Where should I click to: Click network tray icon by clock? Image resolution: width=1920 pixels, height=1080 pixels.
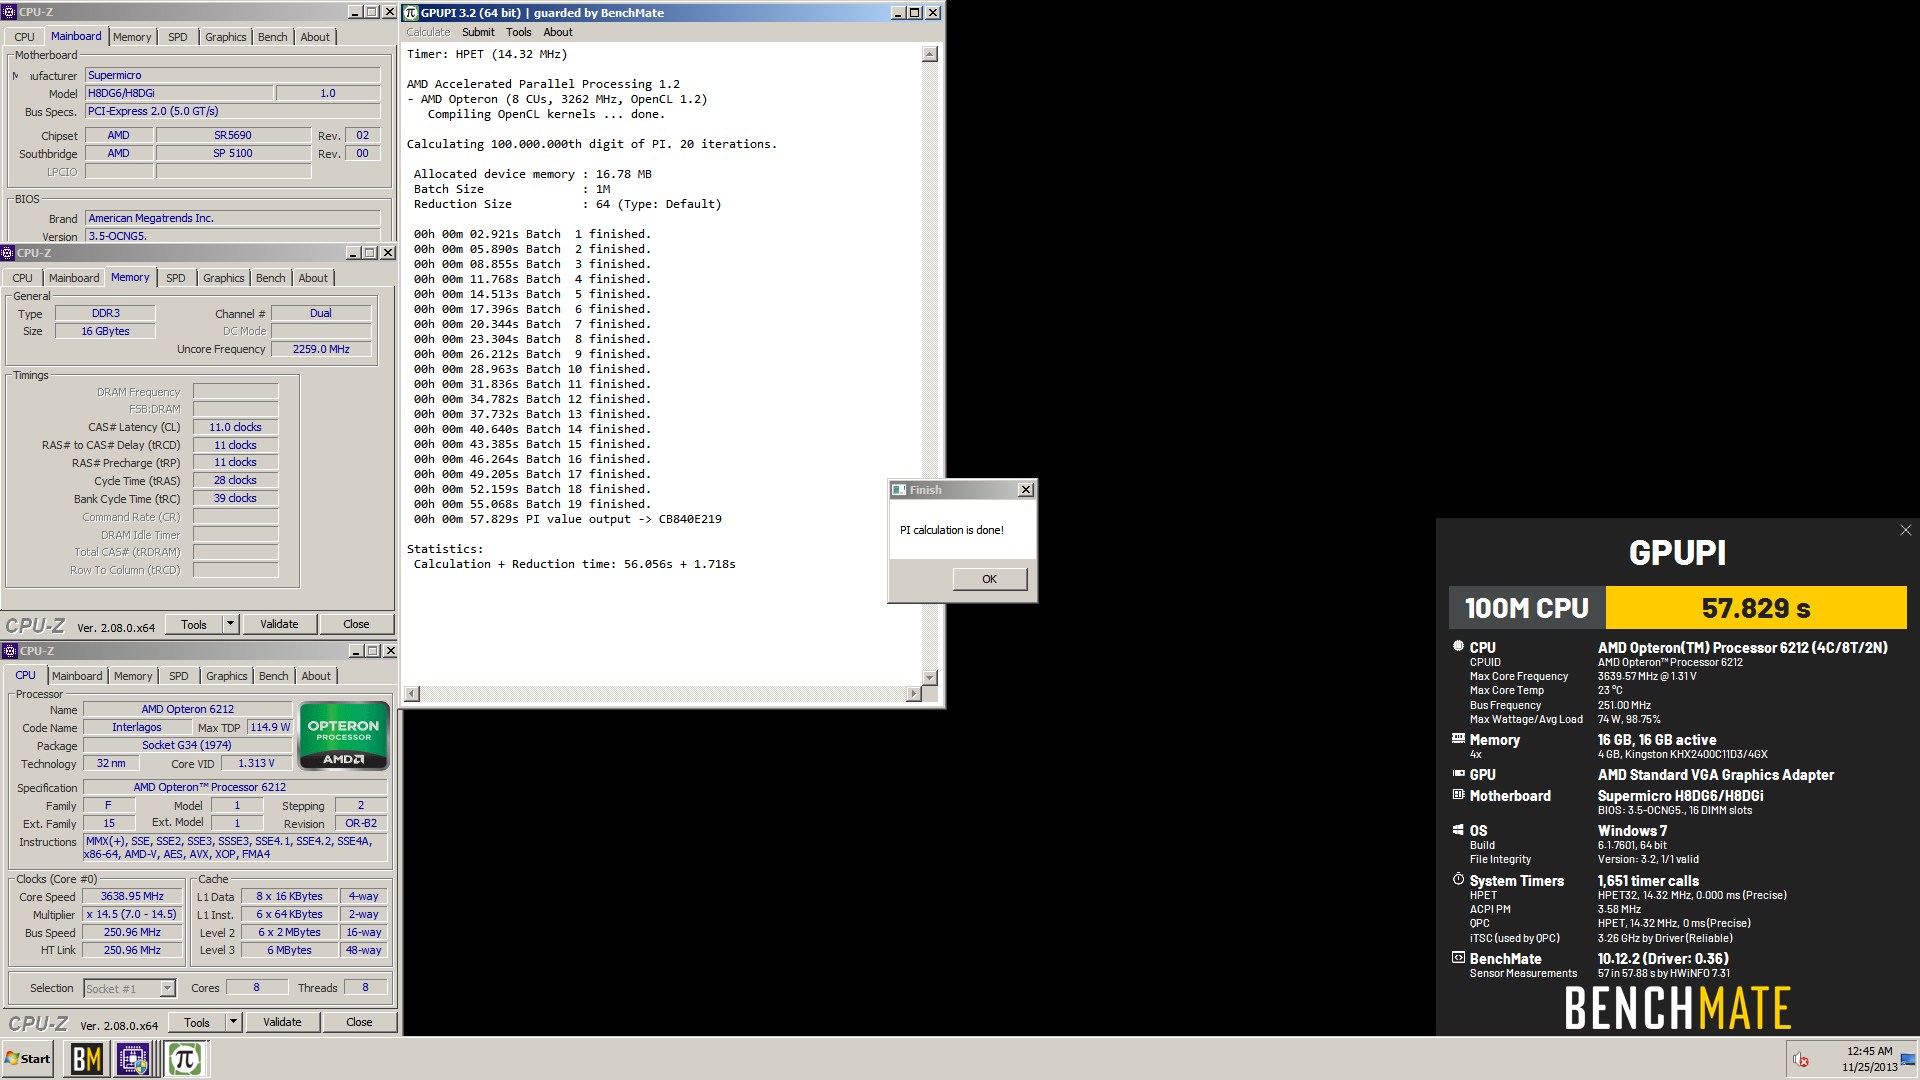point(1908,1060)
